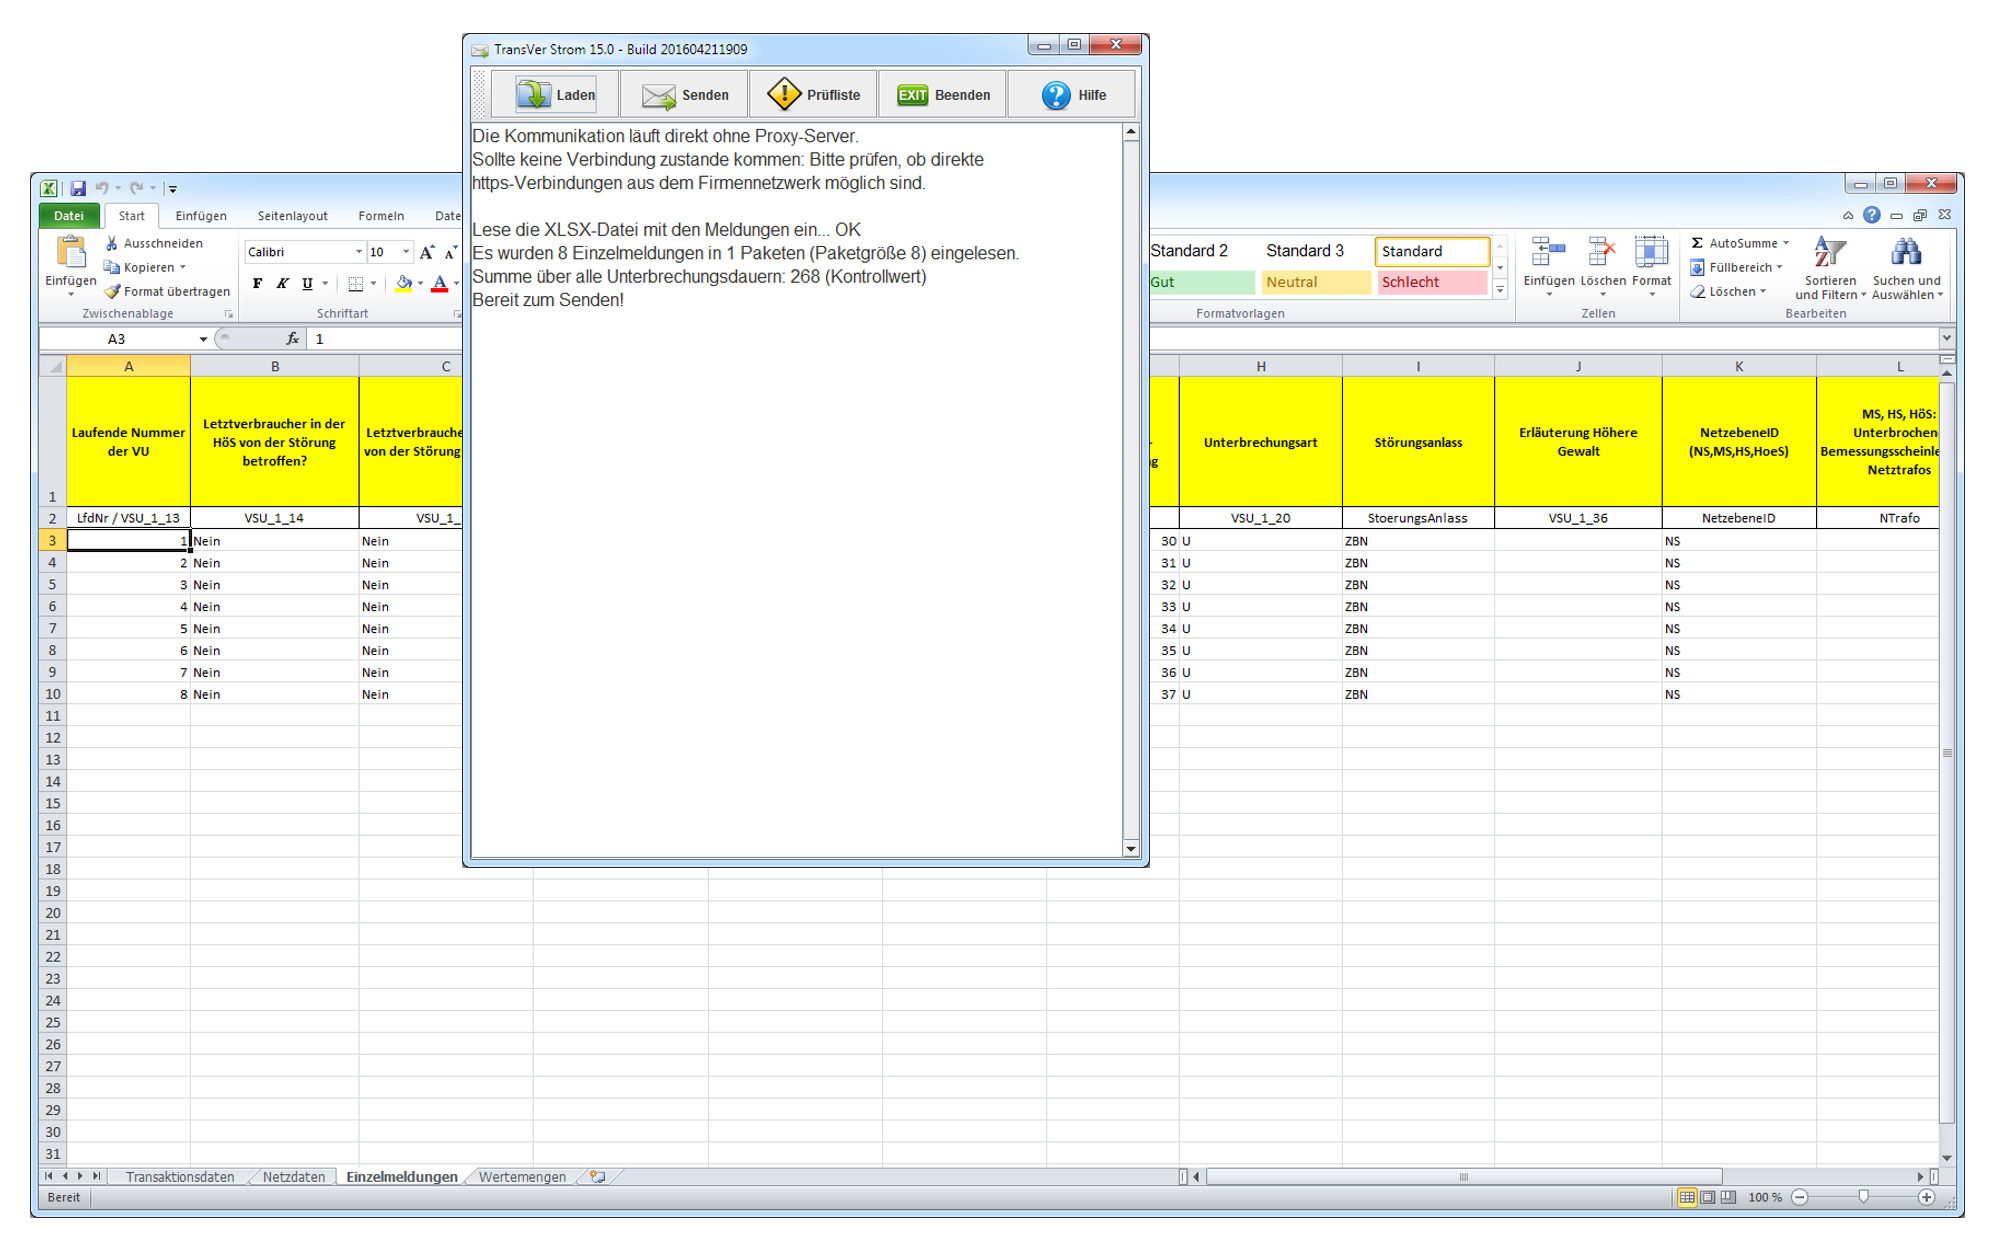Click the Beenden EXIT button
The height and width of the screenshot is (1248, 2000).
pos(942,95)
